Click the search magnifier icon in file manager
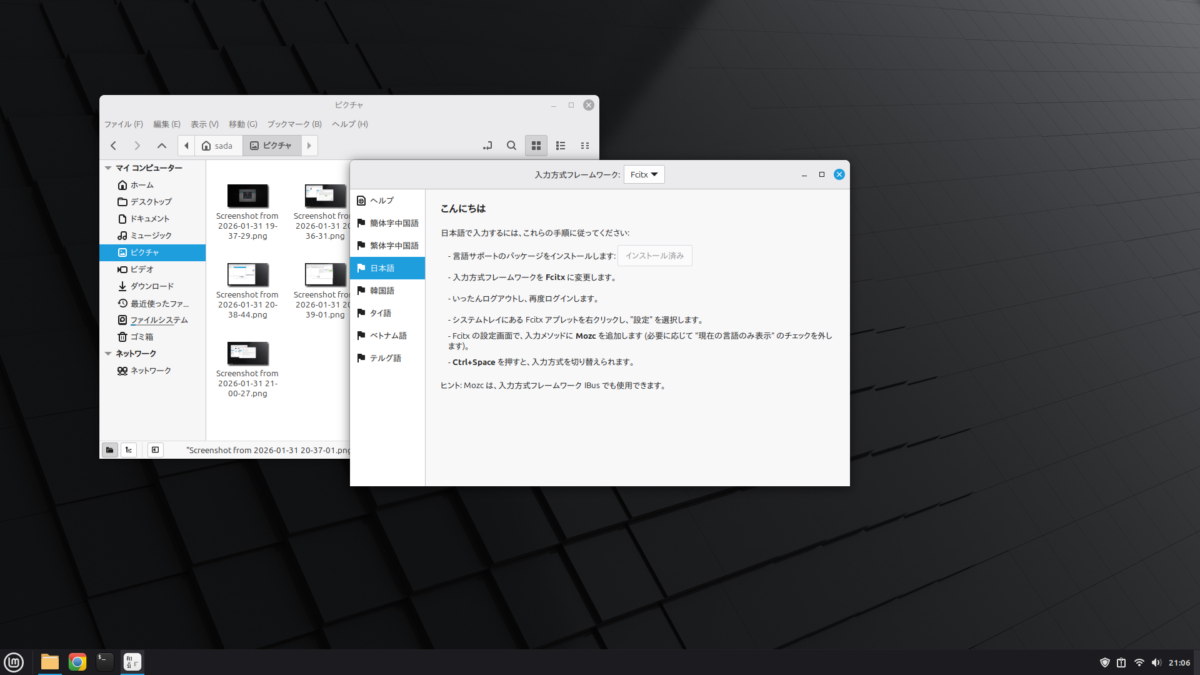This screenshot has width=1200, height=675. [x=511, y=146]
